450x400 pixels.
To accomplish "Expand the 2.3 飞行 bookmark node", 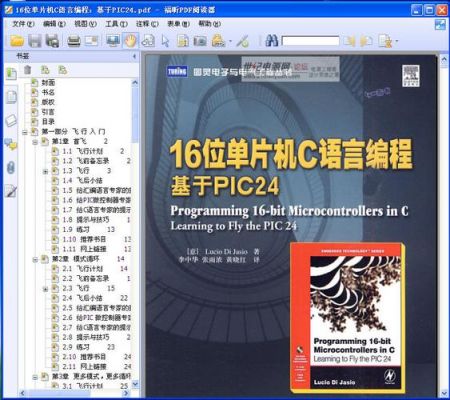I will coord(45,289).
